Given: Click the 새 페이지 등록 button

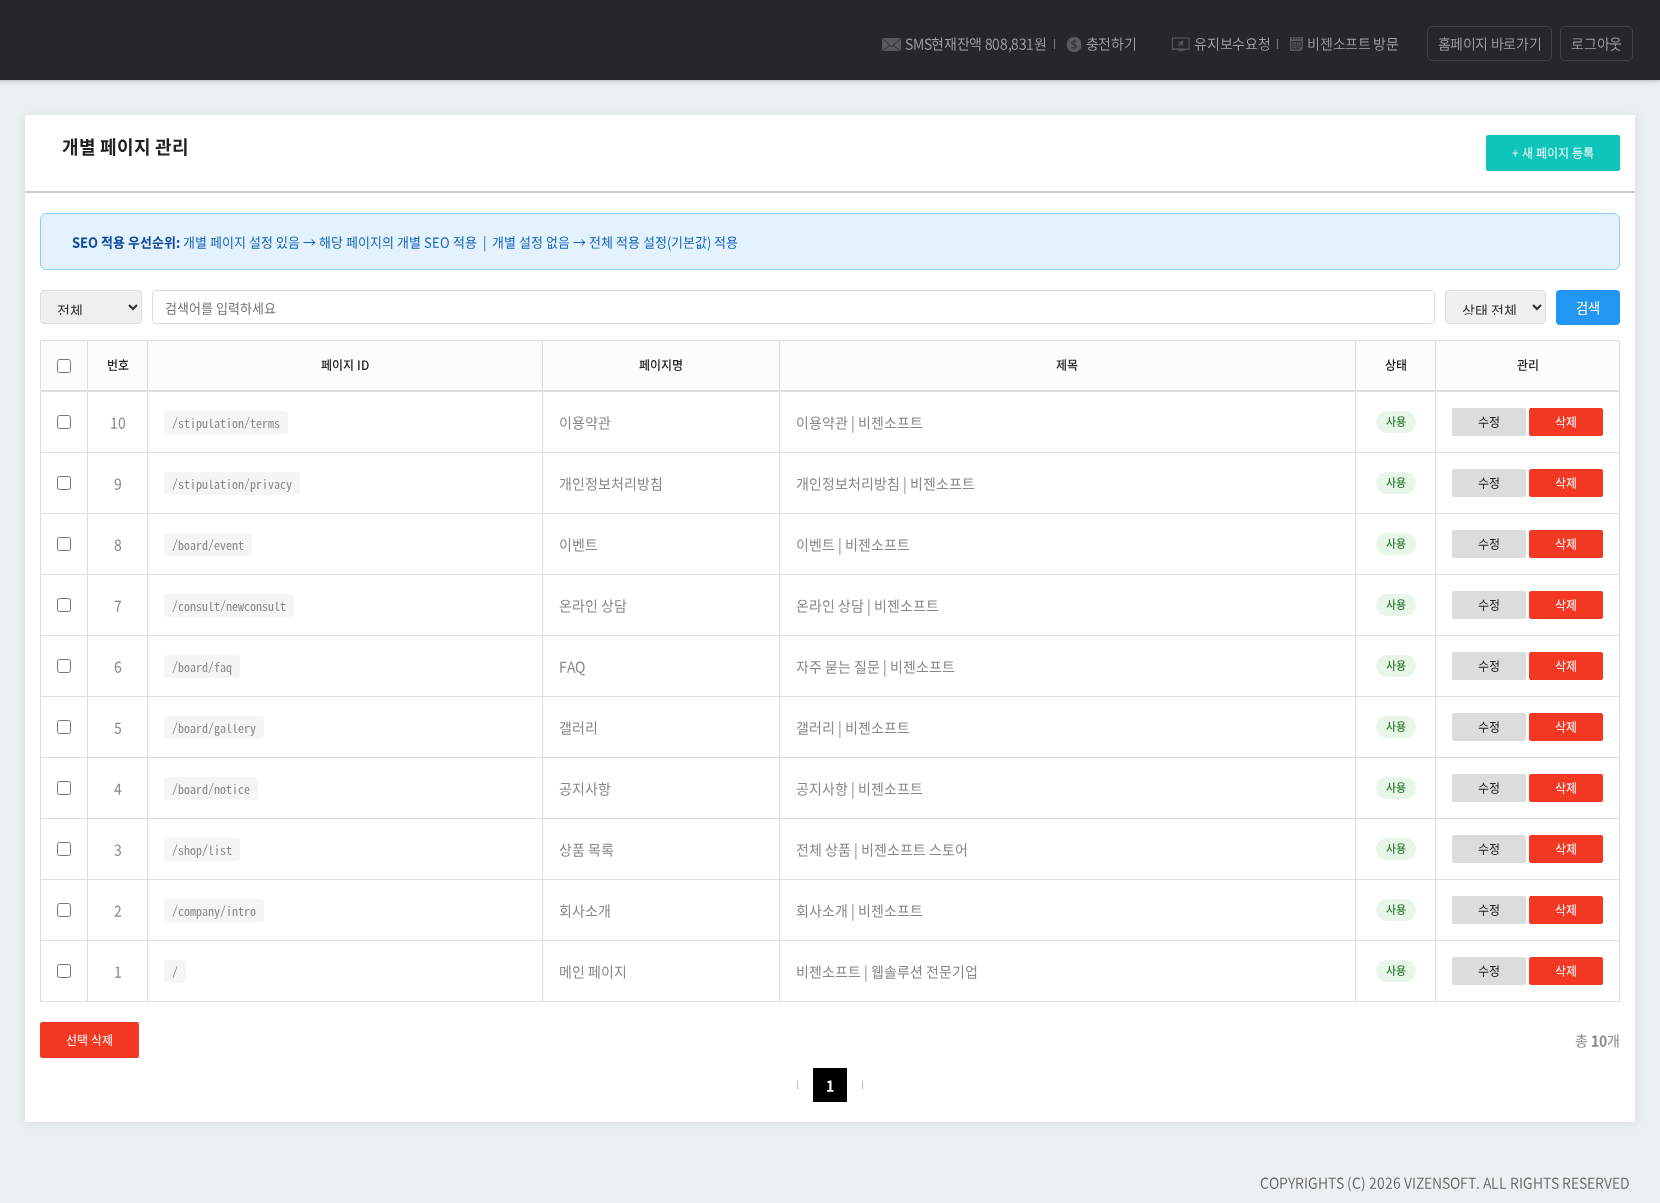Looking at the screenshot, I should (x=1552, y=153).
